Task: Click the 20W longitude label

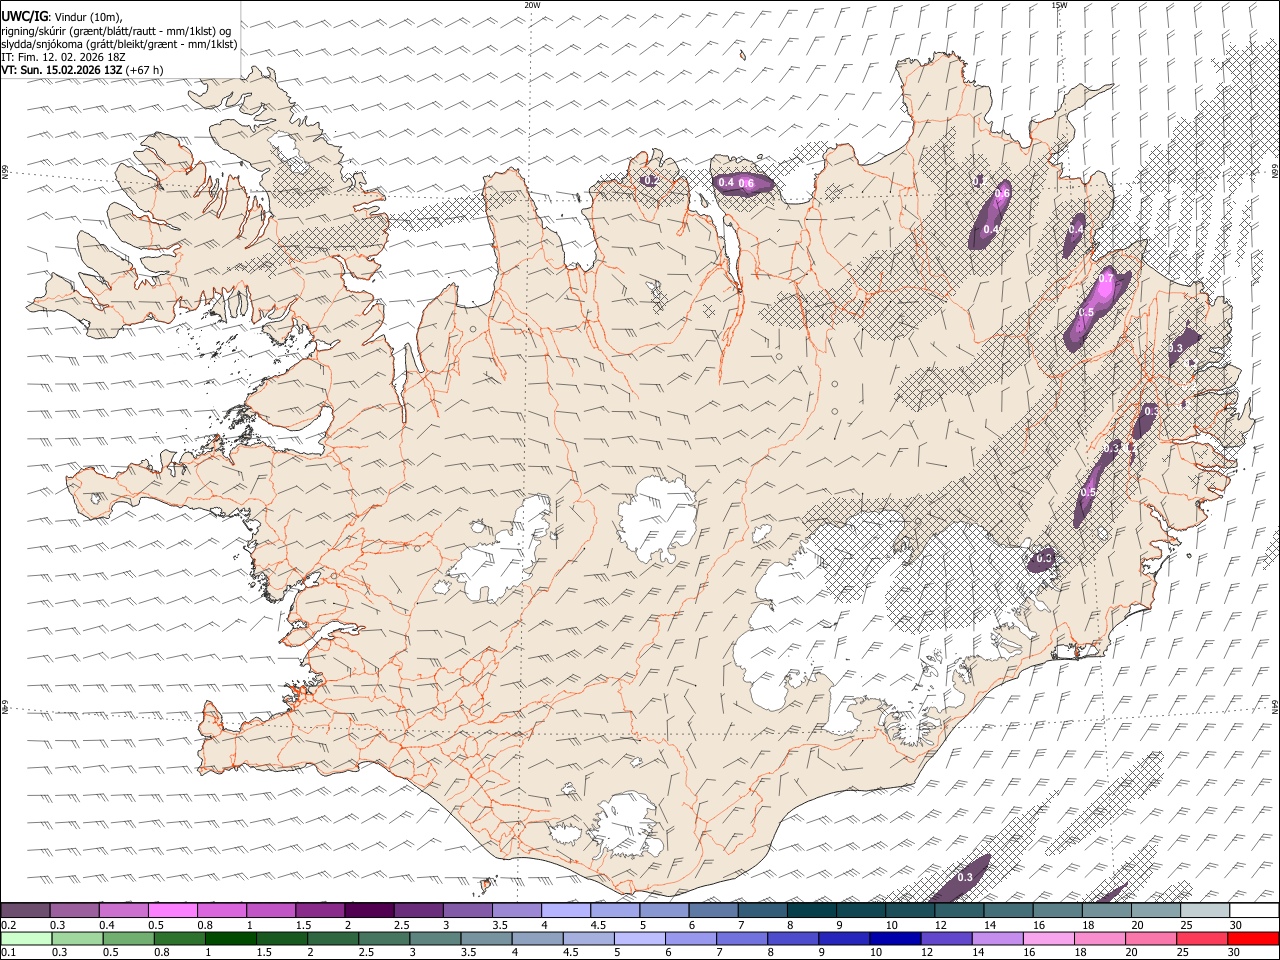Action: [532, 5]
